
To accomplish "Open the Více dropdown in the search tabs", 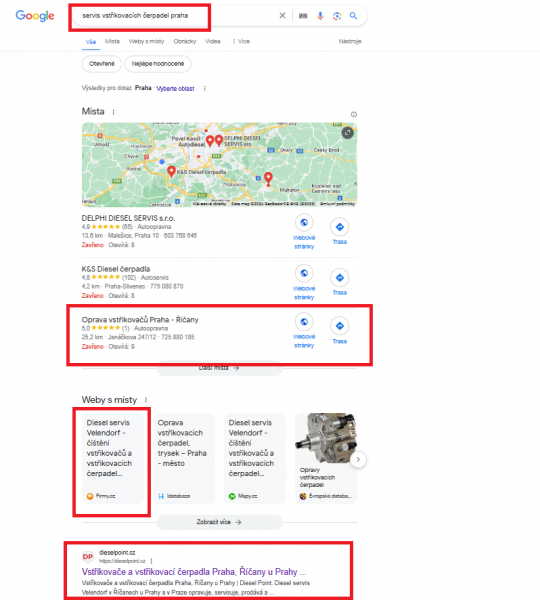I will click(241, 41).
